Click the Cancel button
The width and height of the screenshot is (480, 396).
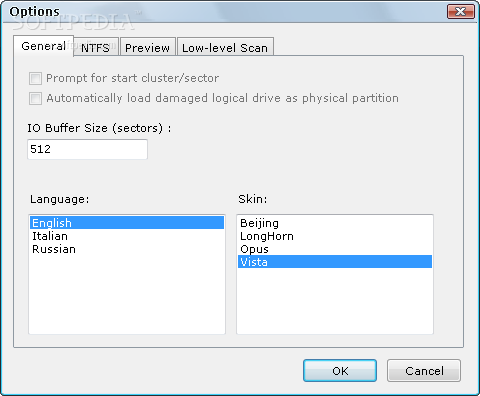tap(424, 371)
